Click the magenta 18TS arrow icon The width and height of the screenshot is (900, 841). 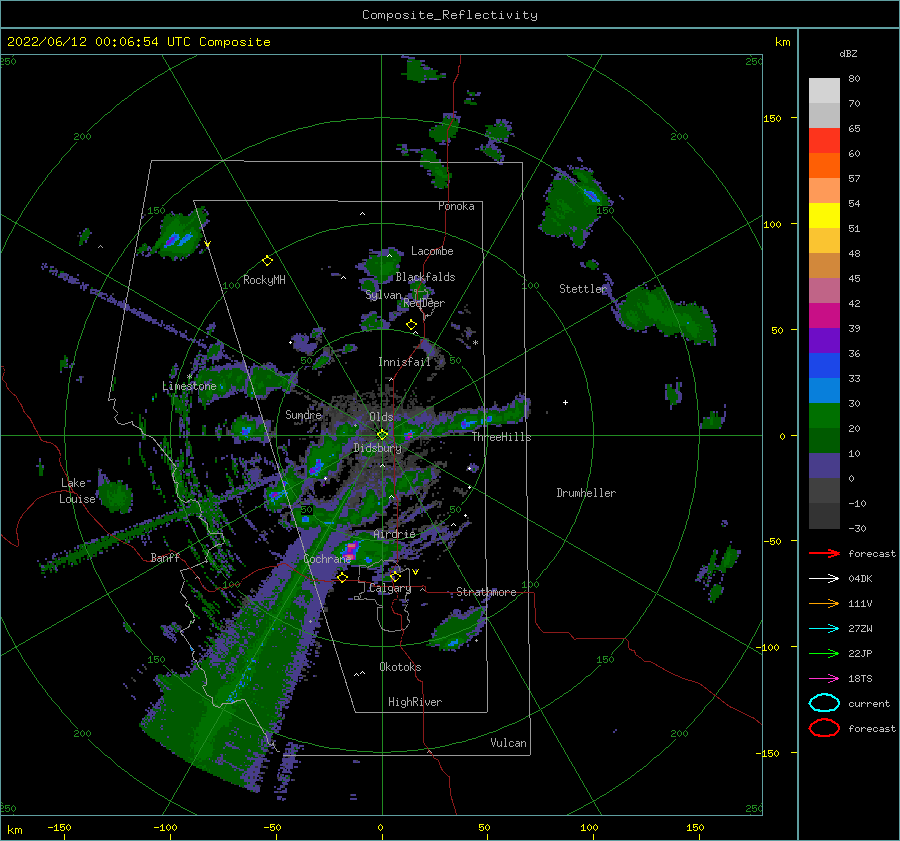[x=824, y=679]
